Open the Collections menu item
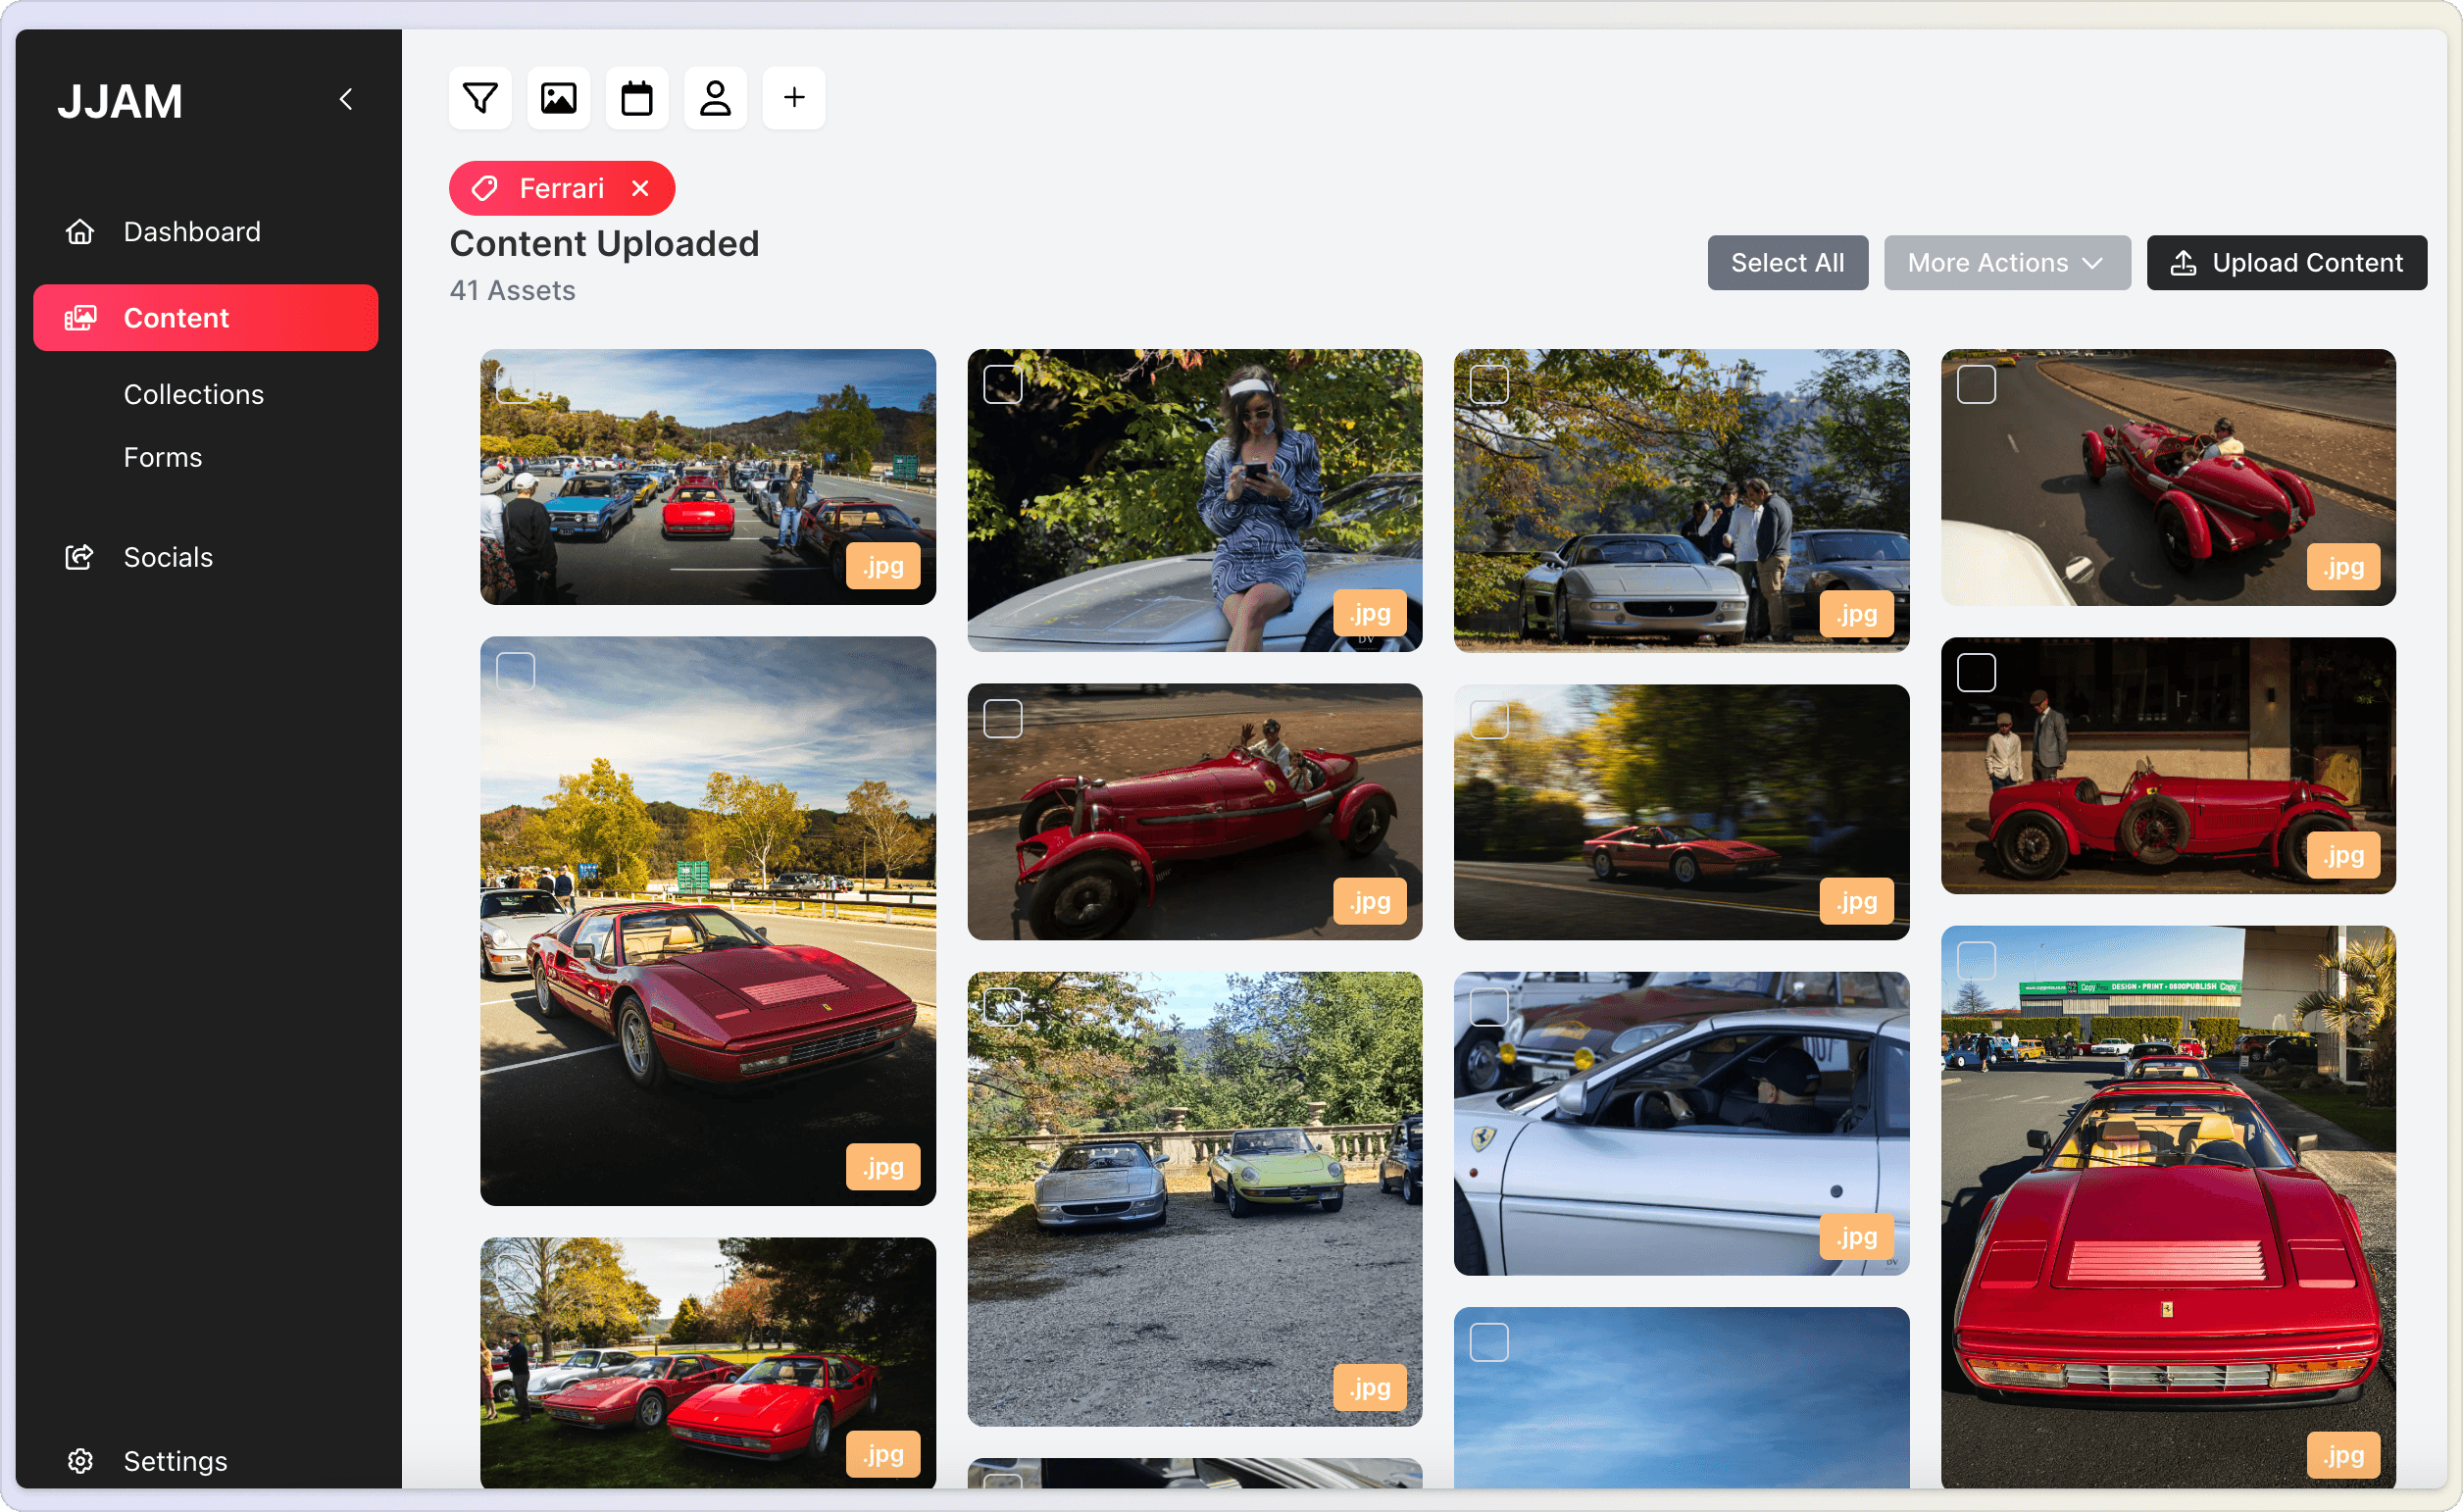This screenshot has height=1512, width=2463. (x=195, y=392)
